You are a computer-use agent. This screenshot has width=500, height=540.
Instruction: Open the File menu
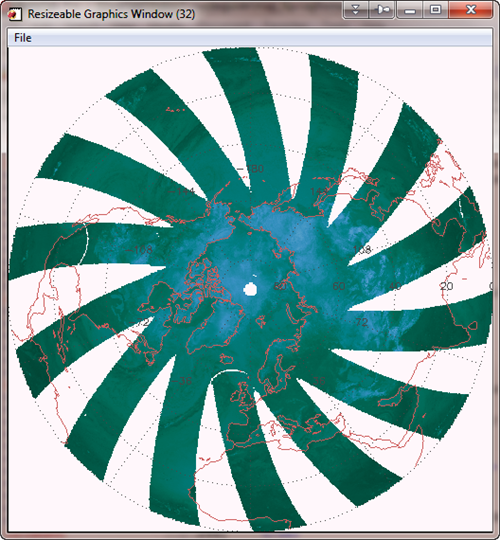(23, 38)
